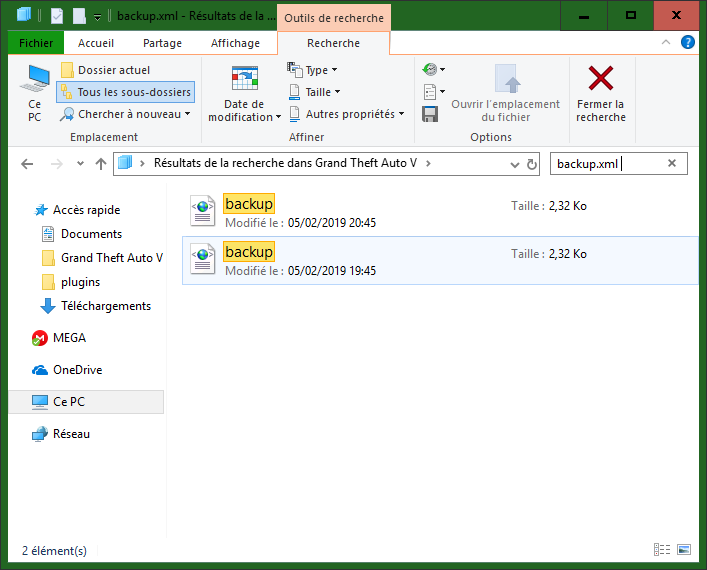The height and width of the screenshot is (570, 707).
Task: Open plugins folder in navigation pane
Action: click(71, 282)
